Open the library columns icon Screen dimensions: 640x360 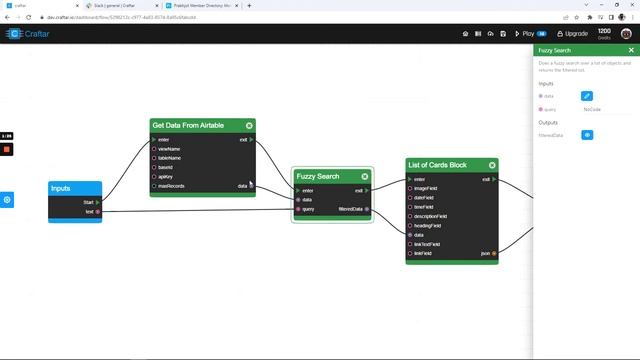[x=478, y=34]
